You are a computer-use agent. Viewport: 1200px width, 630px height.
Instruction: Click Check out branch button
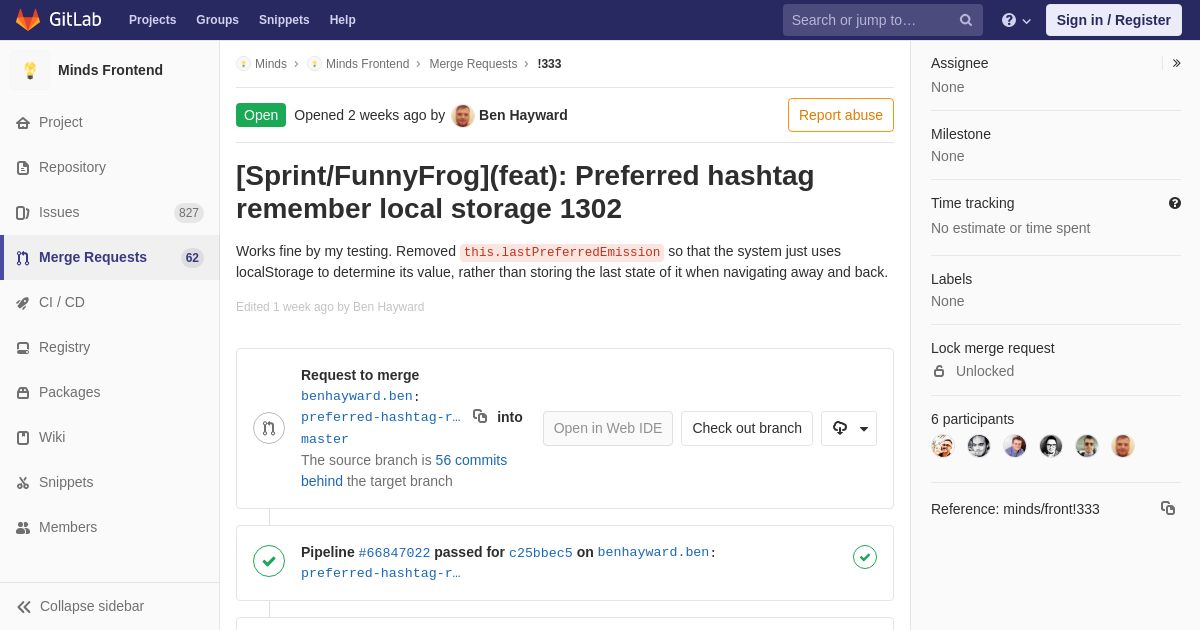tap(747, 428)
